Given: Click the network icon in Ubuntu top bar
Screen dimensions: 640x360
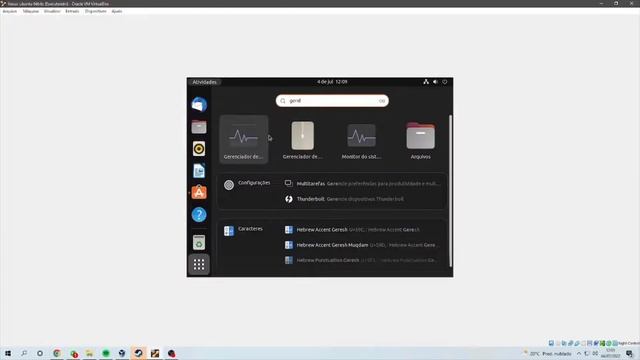Looking at the screenshot, I should point(426,82).
